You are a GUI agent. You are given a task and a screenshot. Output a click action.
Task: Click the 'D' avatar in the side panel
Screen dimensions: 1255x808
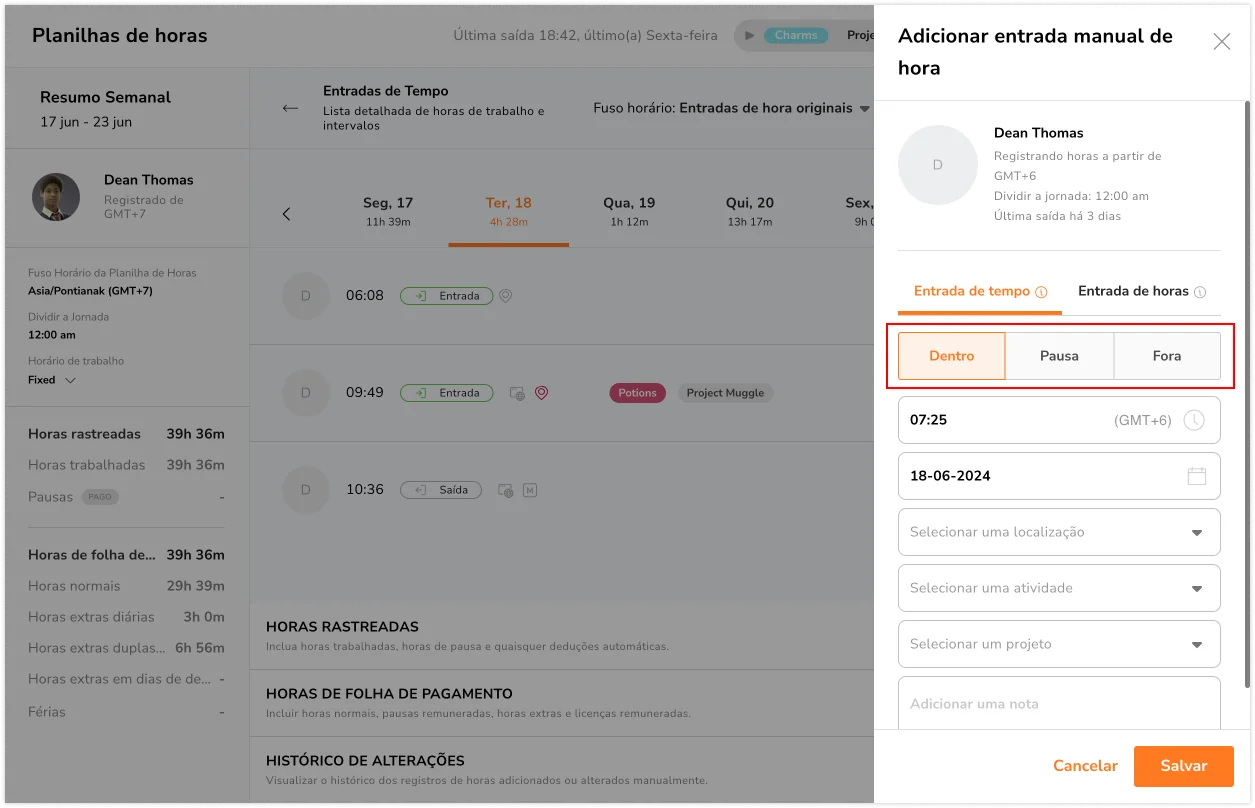pos(937,165)
